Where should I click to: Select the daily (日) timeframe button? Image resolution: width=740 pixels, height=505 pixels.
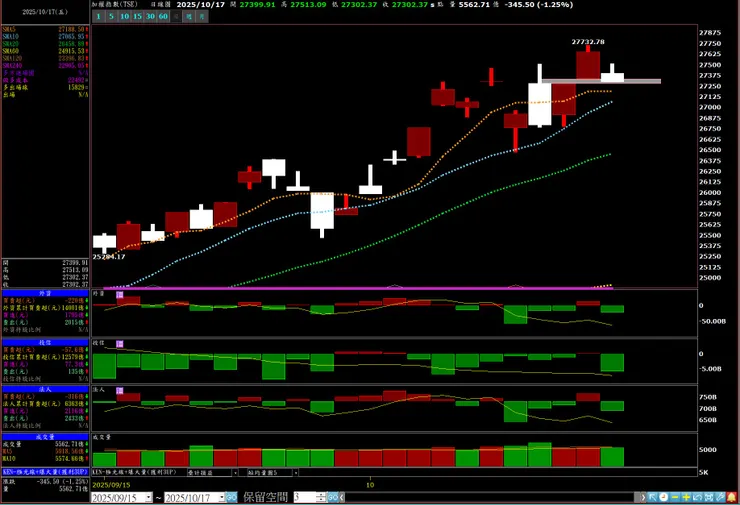[x=176, y=17]
